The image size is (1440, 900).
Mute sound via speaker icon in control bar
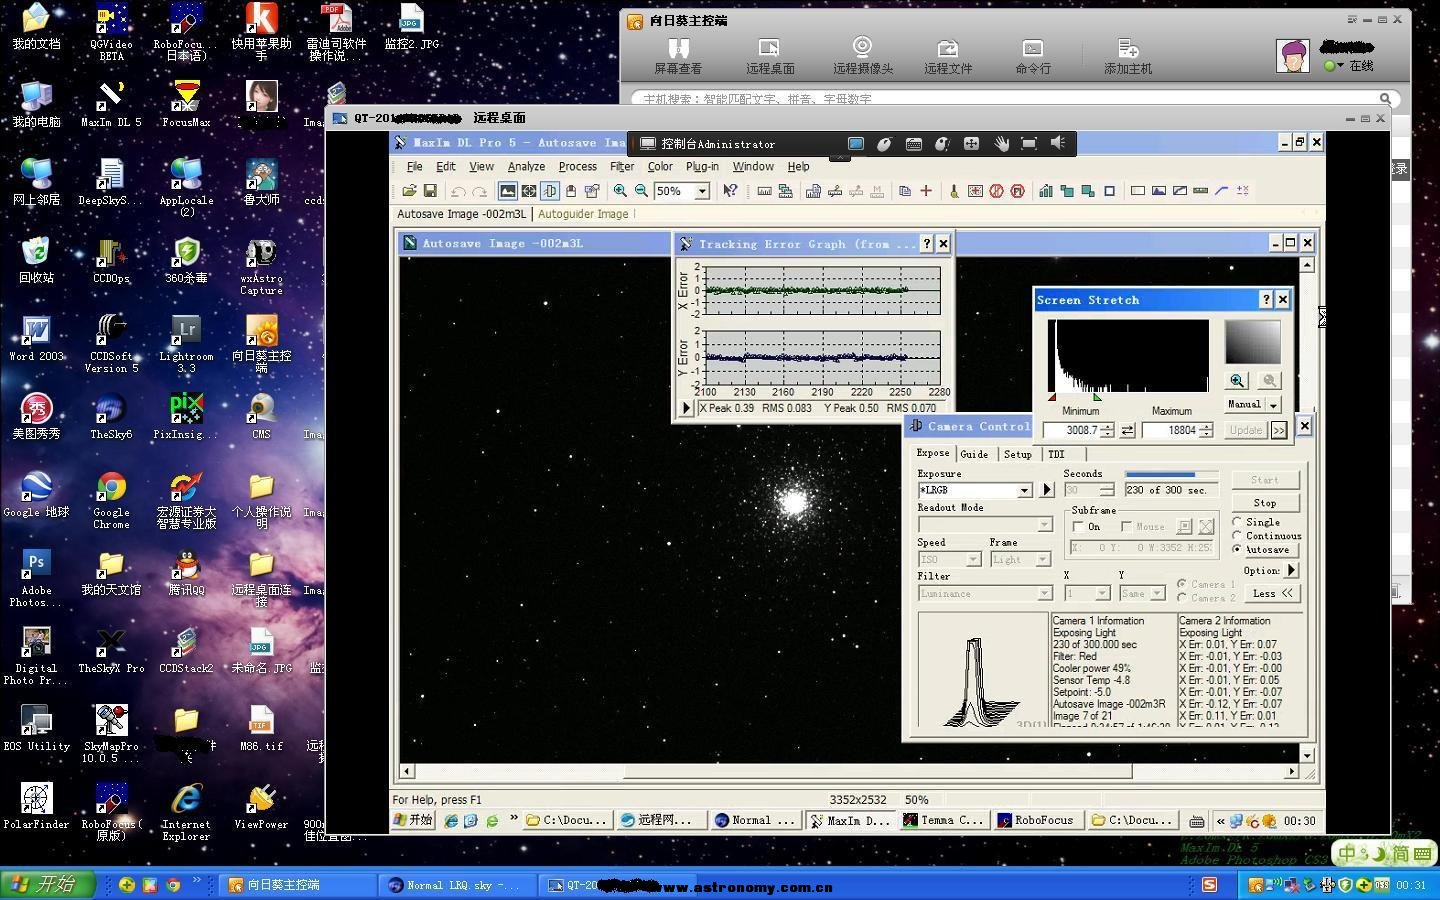click(1058, 144)
